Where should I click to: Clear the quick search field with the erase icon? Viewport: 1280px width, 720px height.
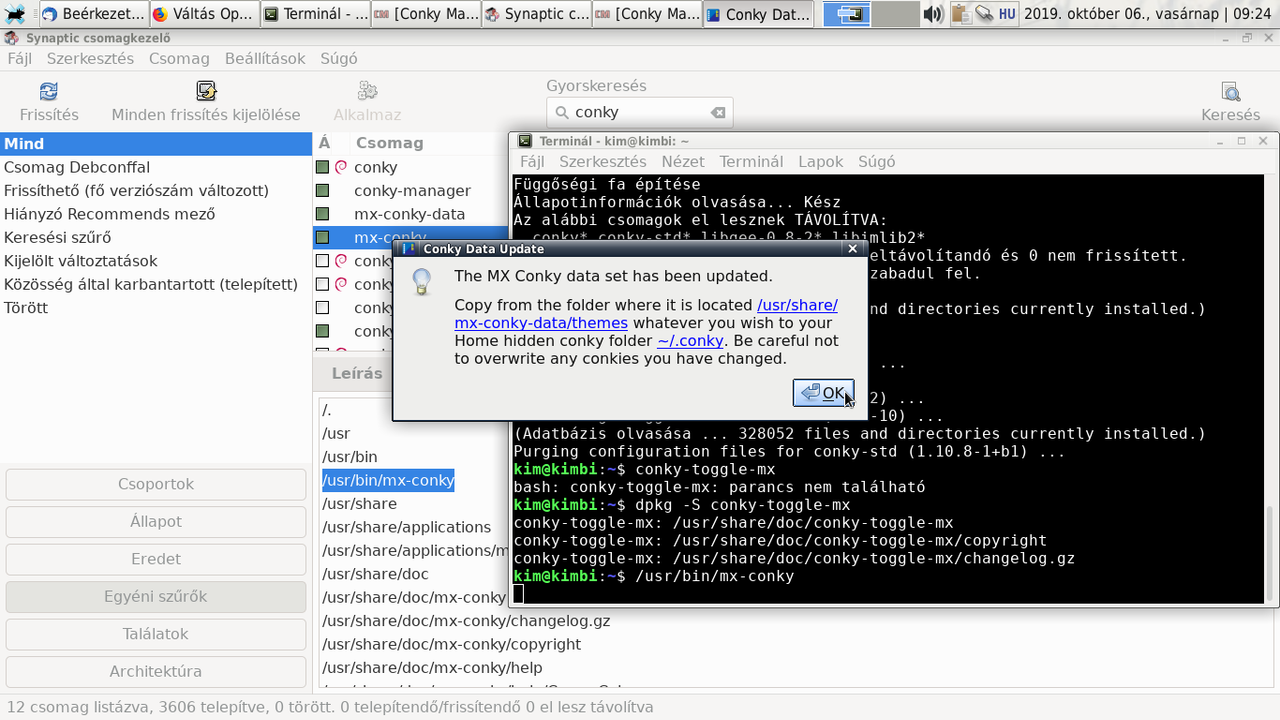pyautogui.click(x=718, y=113)
